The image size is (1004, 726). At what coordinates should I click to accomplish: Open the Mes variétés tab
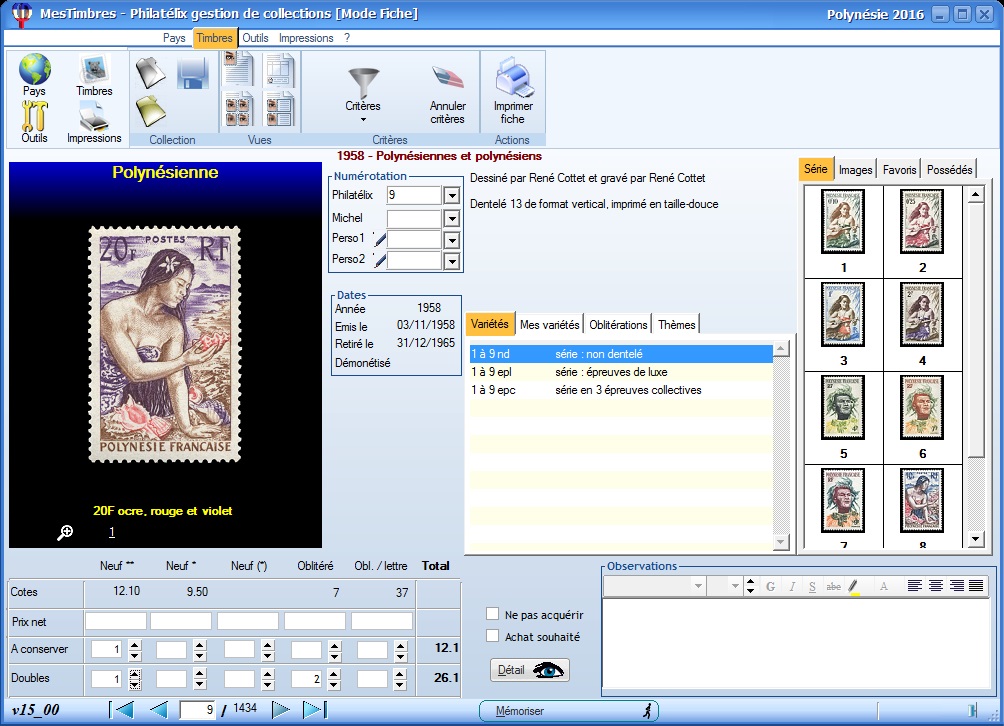tap(549, 325)
